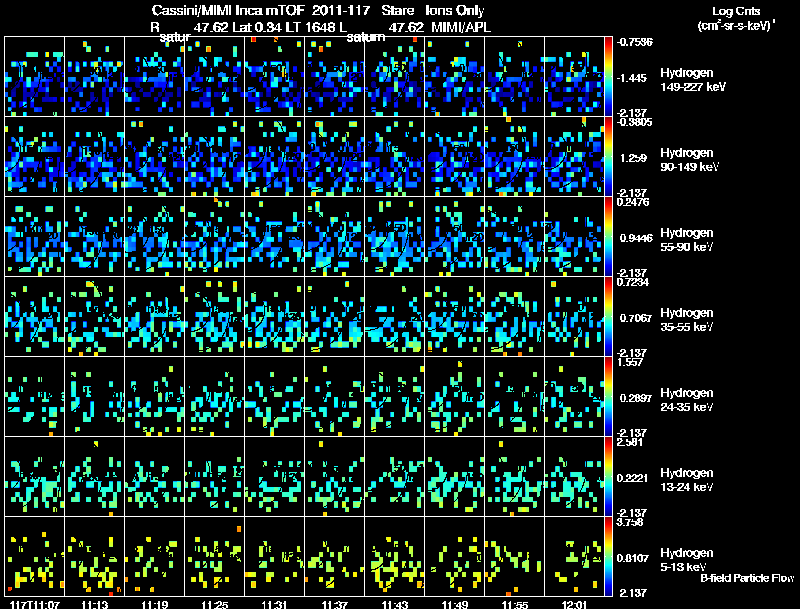
Task: Click the '11:49' time axis label
Action: 455,604
